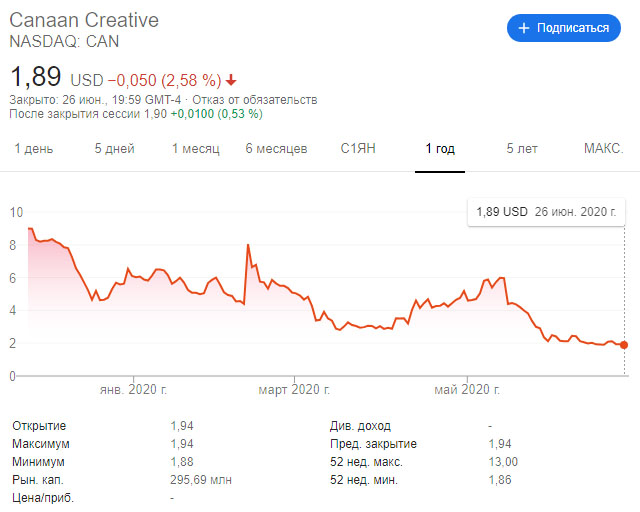Click the red down arrow price indicator
The image size is (640, 512).
pos(232,80)
